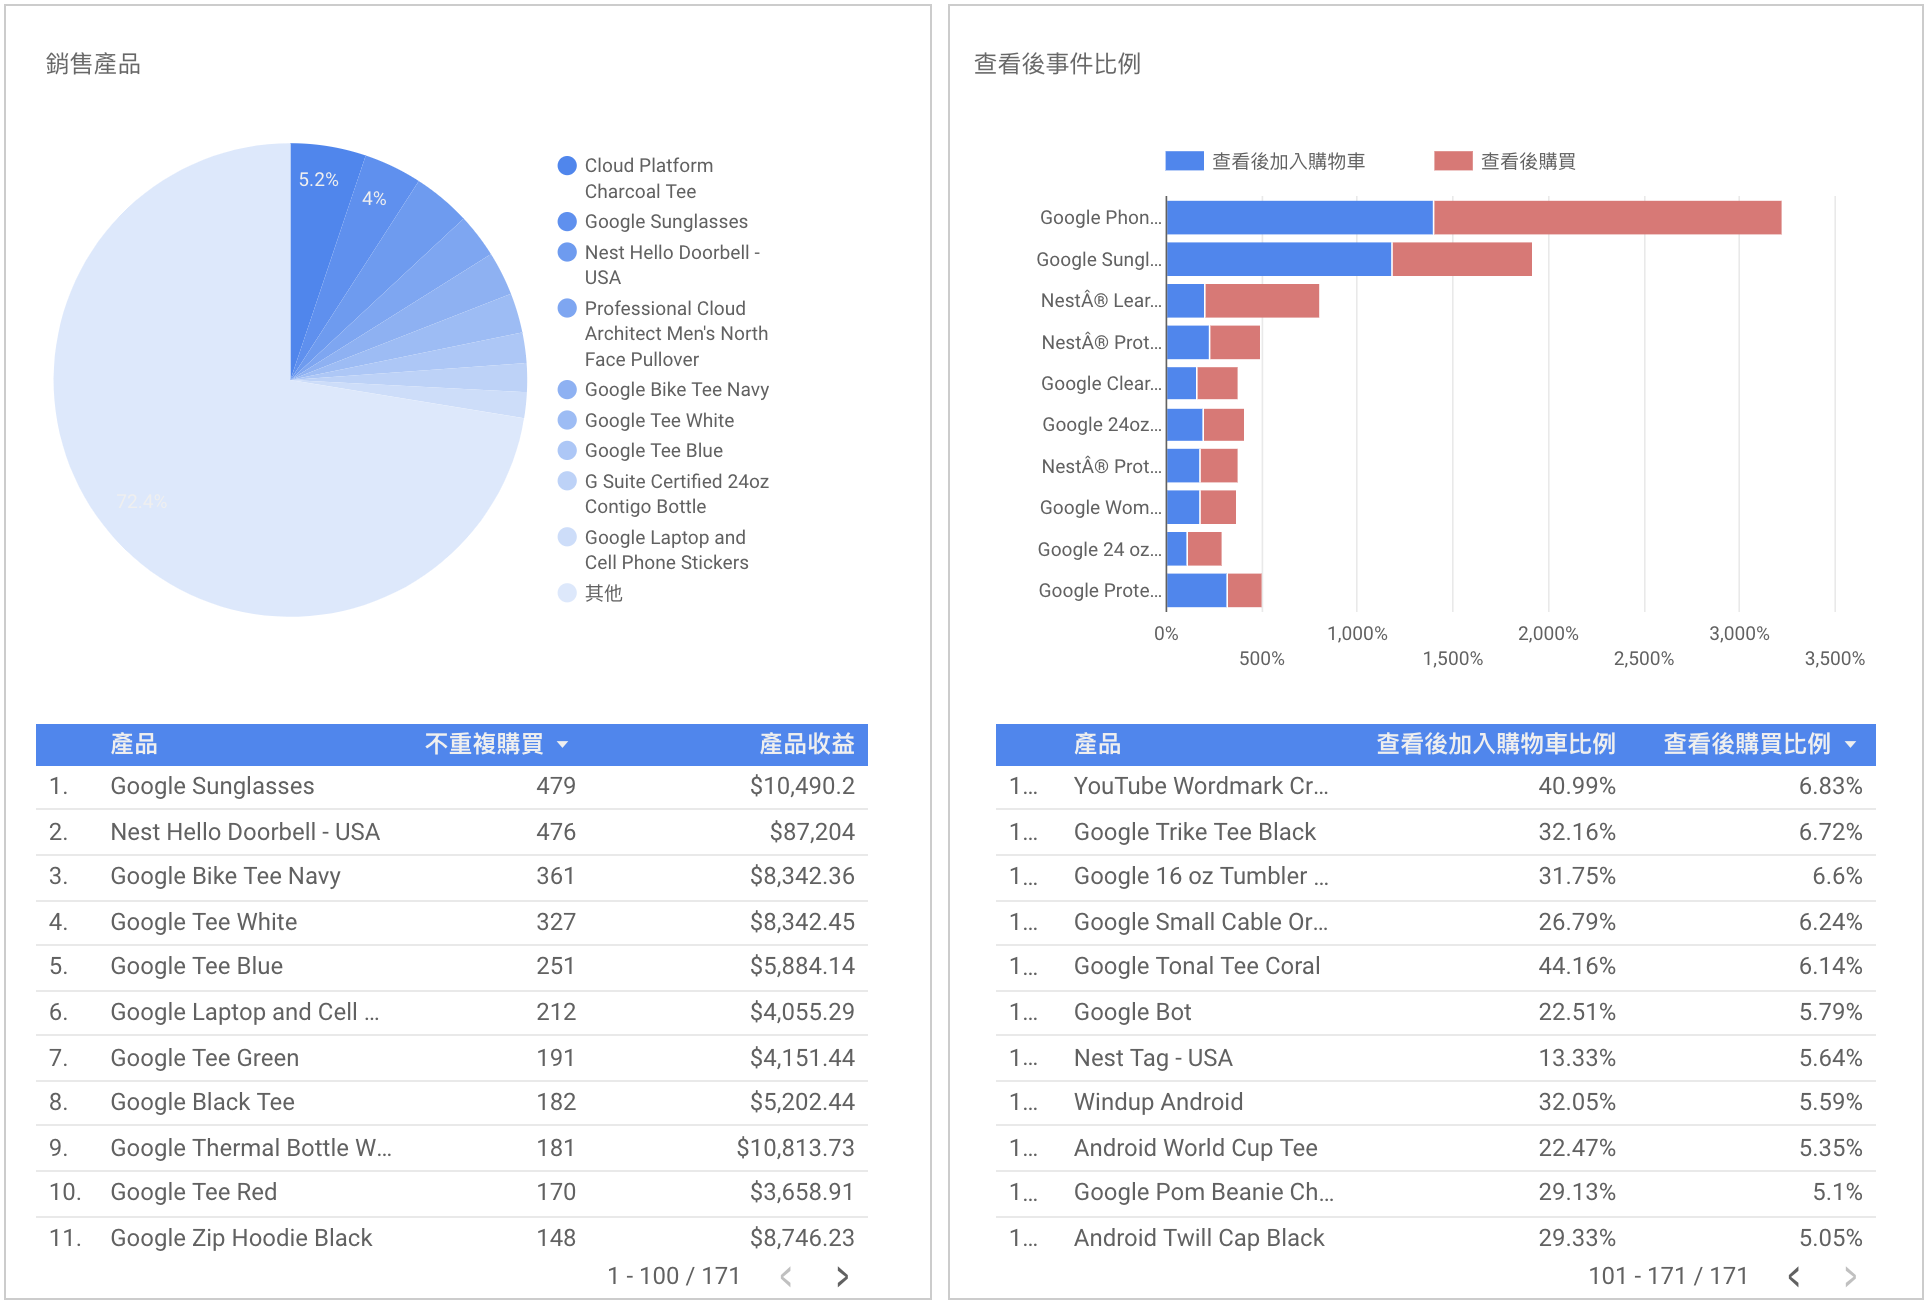This screenshot has width=1928, height=1304.
Task: Click Professional Cloud Architect legend dot
Action: (567, 308)
